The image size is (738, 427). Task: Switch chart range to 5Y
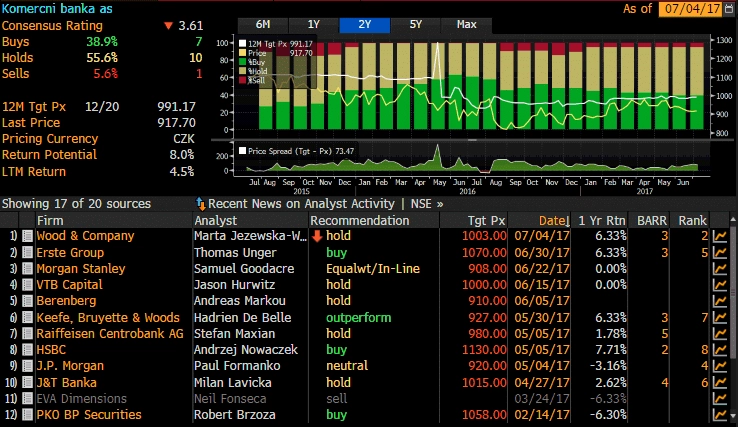(416, 25)
